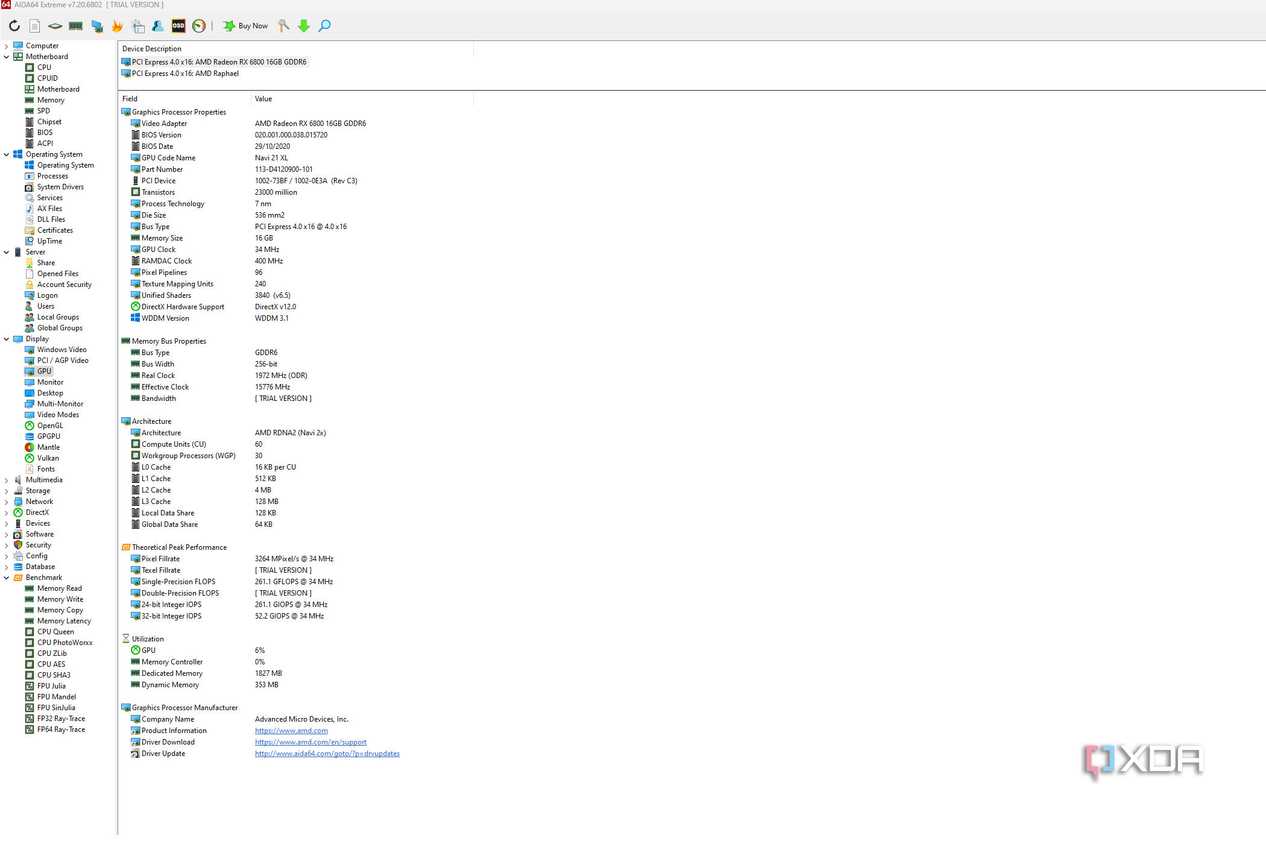The height and width of the screenshot is (844, 1266).
Task: Click the memory module toolbar icon
Action: [76, 26]
